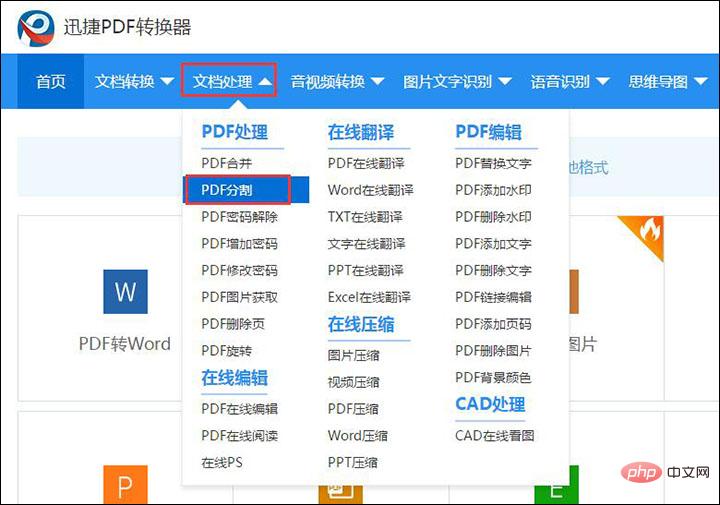Open PDF删除水印
This screenshot has height=505, width=720.
[493, 217]
